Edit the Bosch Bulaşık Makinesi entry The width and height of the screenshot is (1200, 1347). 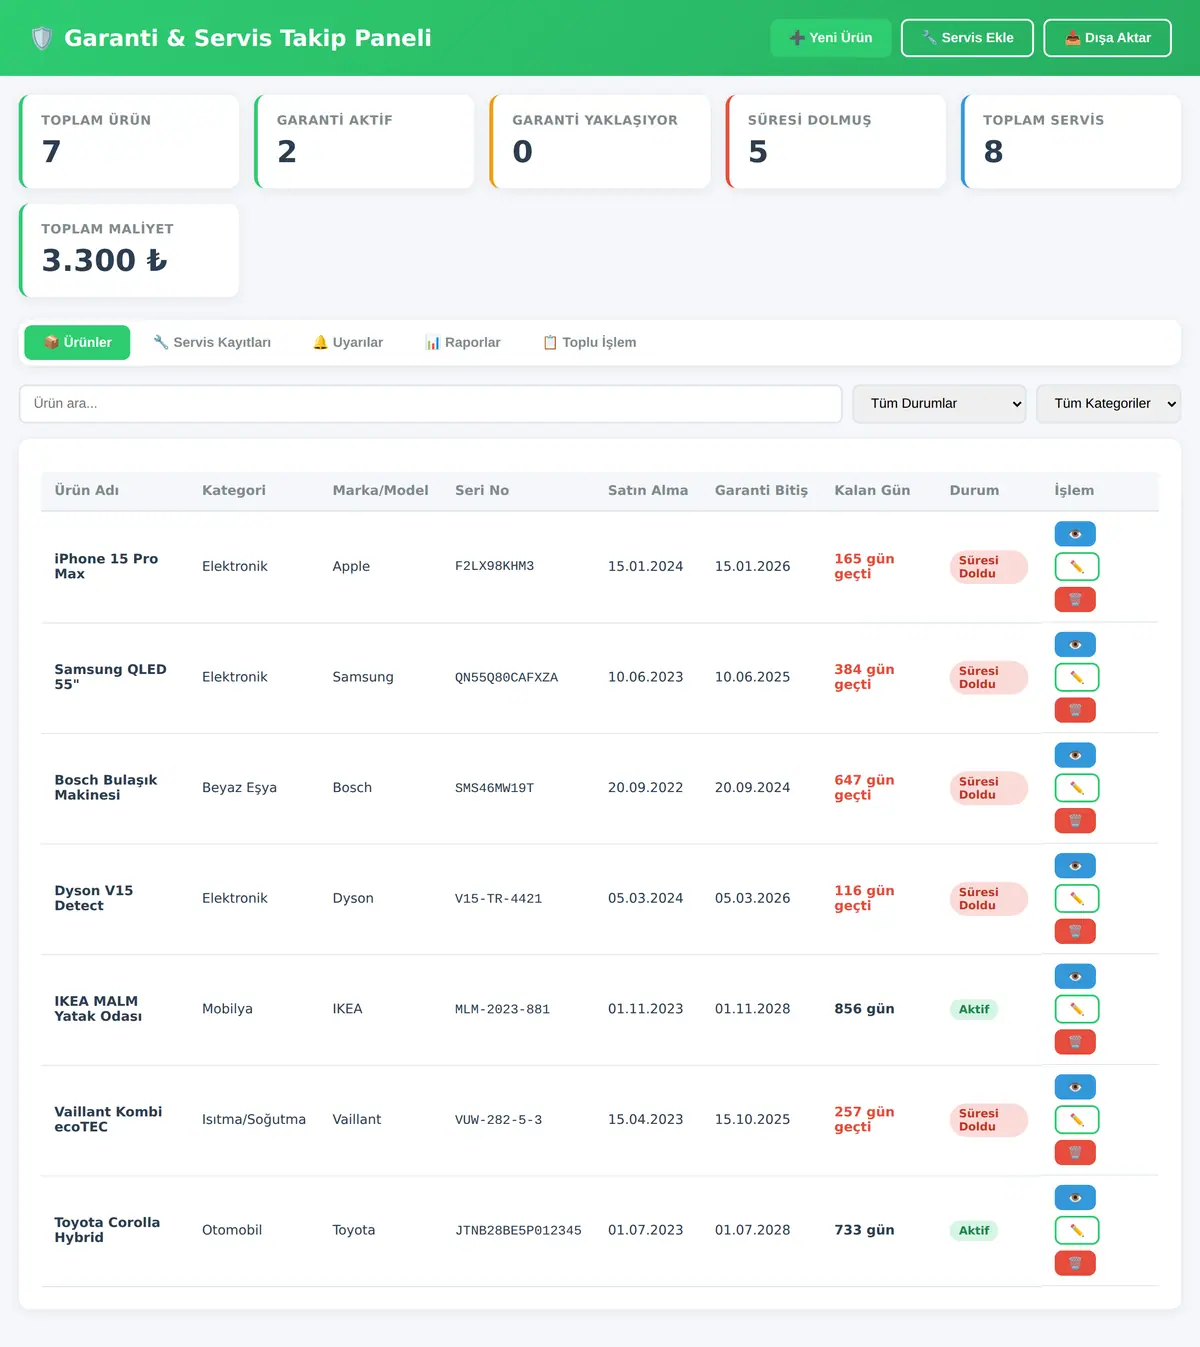coord(1077,788)
